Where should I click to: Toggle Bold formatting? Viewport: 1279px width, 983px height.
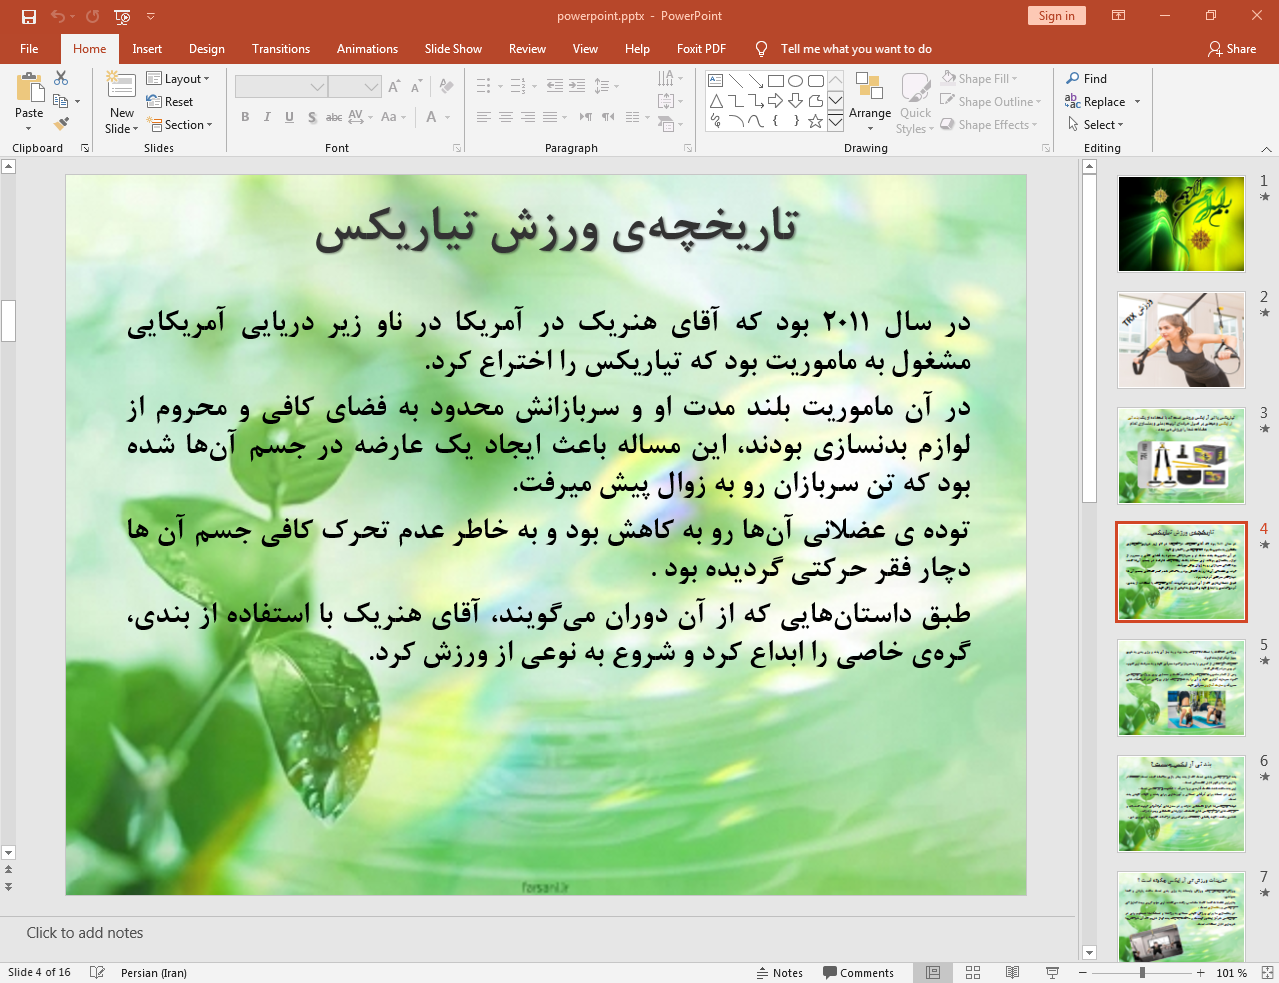tap(245, 117)
